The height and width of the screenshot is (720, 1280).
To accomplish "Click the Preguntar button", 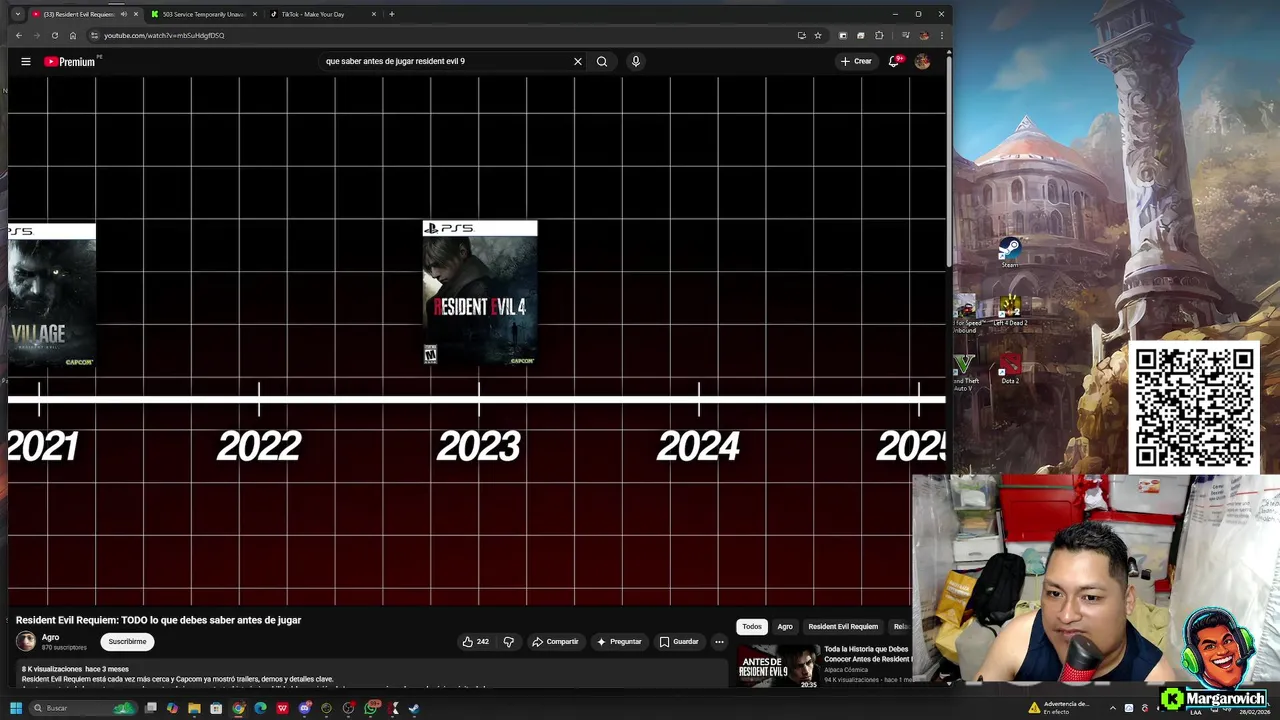I will coord(619,641).
